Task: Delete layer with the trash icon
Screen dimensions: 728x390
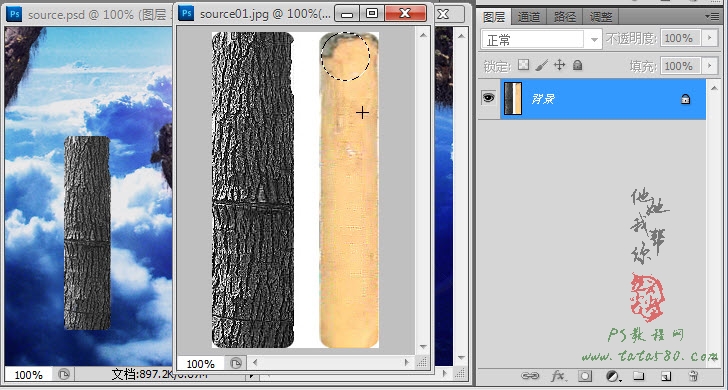Action: tap(693, 375)
